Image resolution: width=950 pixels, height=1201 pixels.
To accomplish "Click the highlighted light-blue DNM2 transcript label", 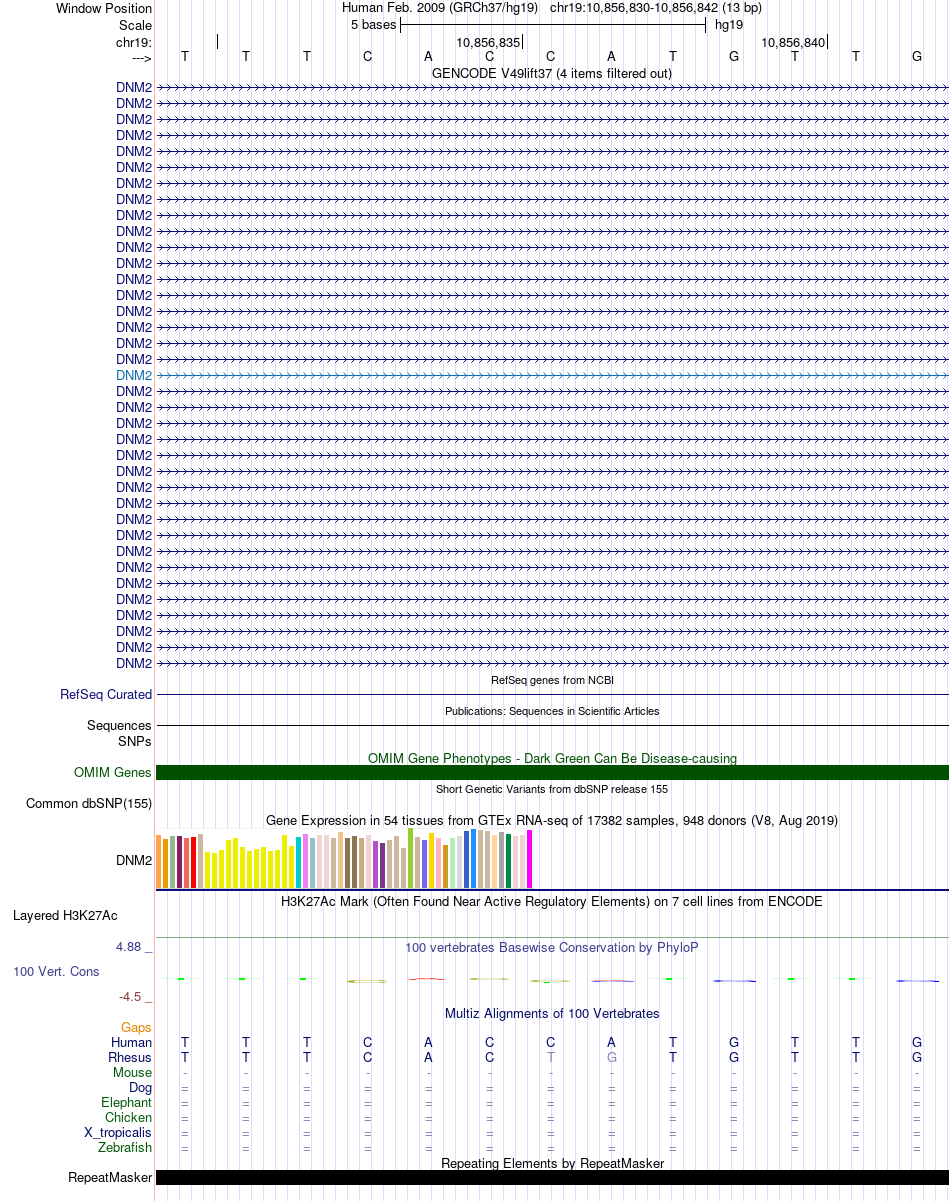I will click(134, 375).
